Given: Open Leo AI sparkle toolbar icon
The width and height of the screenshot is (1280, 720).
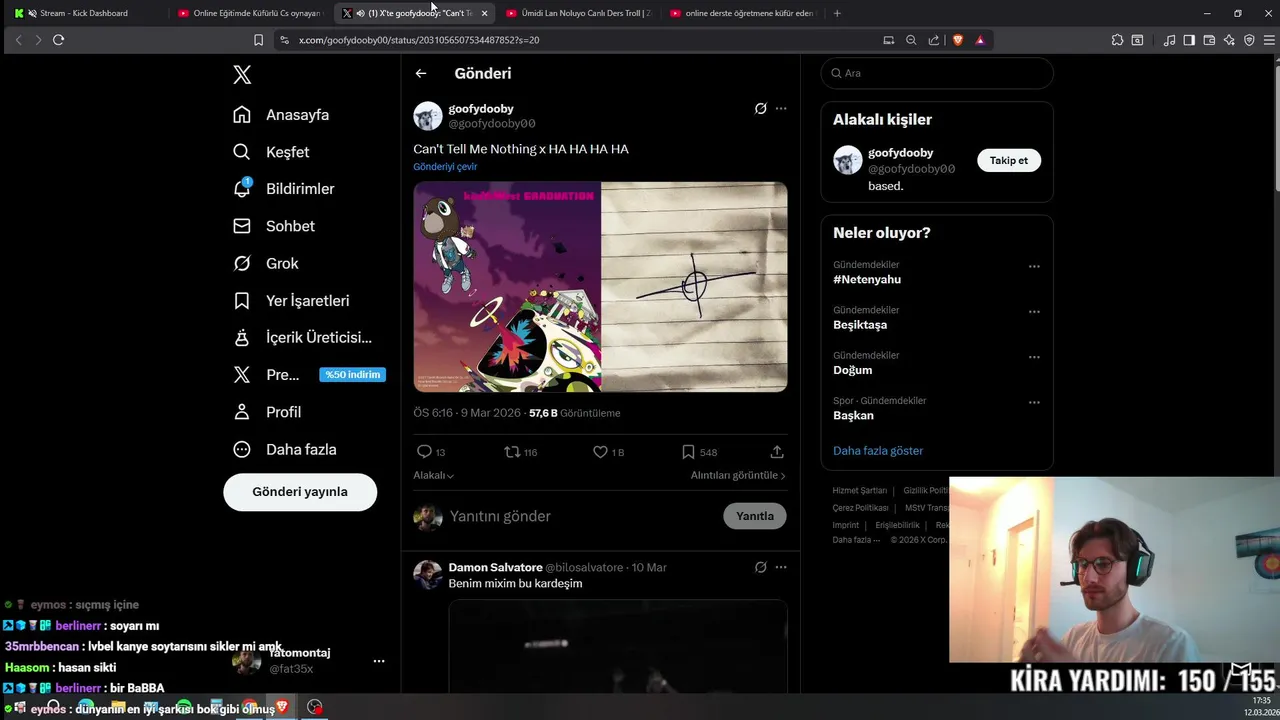Looking at the screenshot, I should point(1229,40).
